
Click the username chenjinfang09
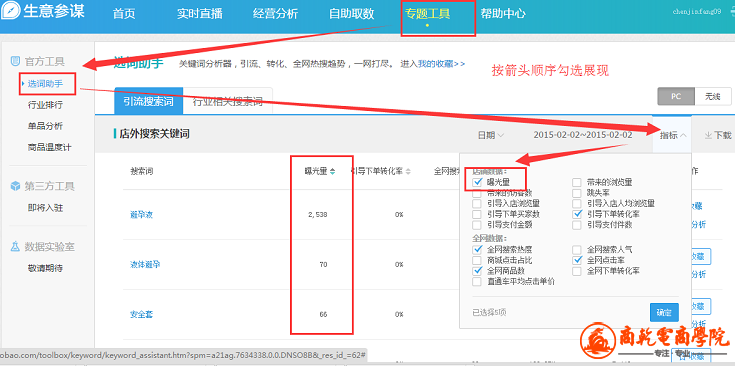pos(697,12)
